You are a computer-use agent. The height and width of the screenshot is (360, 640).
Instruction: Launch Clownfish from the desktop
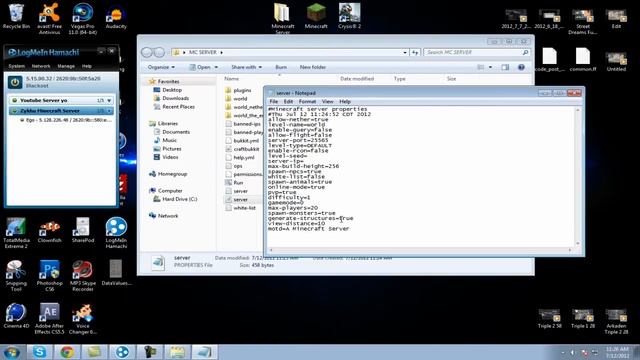pos(49,230)
